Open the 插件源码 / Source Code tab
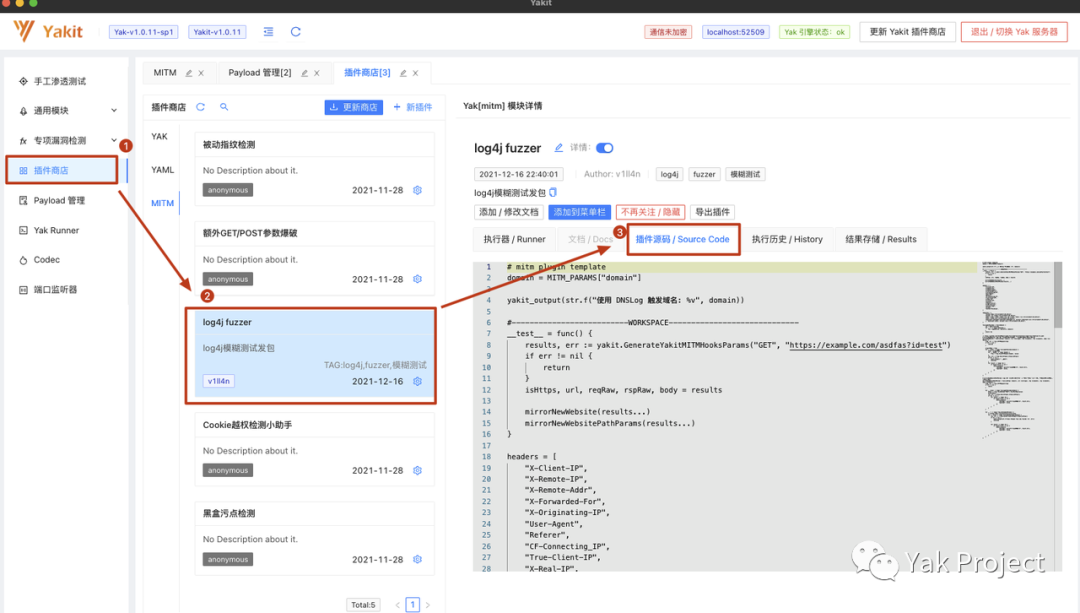Image resolution: width=1080 pixels, height=613 pixels. [x=683, y=239]
